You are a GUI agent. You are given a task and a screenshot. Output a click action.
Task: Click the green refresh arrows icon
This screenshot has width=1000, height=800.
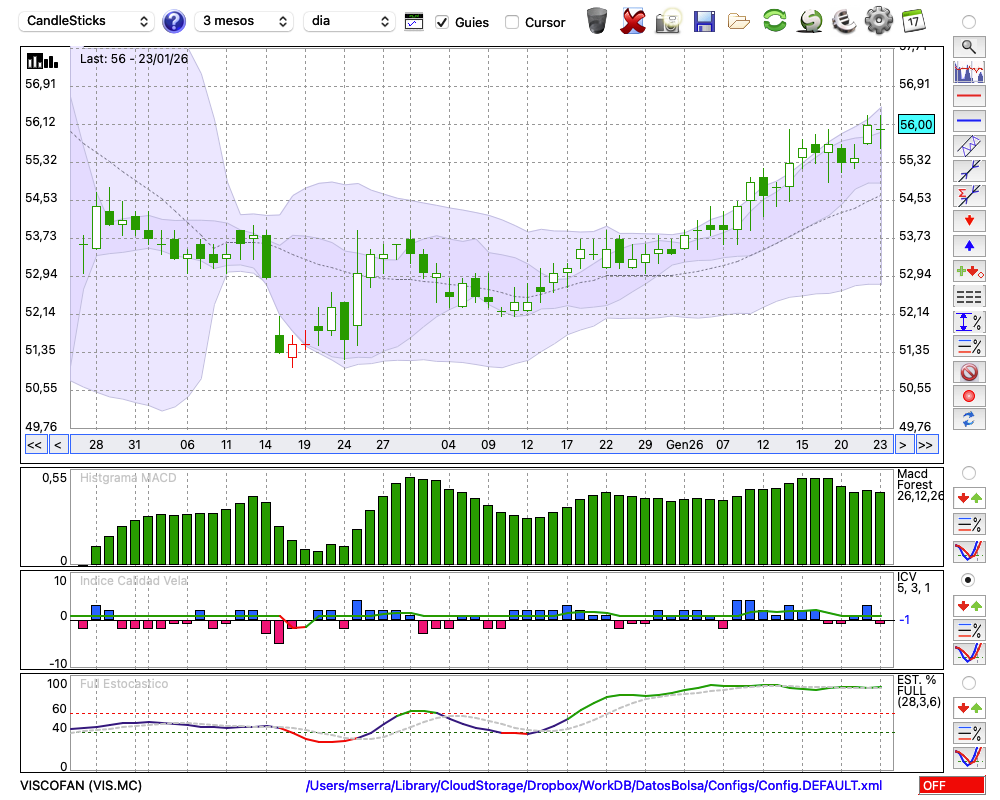[x=774, y=21]
